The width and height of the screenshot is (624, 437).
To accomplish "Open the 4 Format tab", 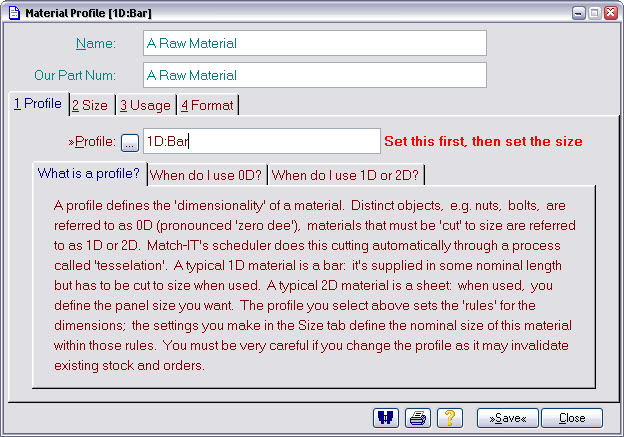I will pyautogui.click(x=207, y=105).
